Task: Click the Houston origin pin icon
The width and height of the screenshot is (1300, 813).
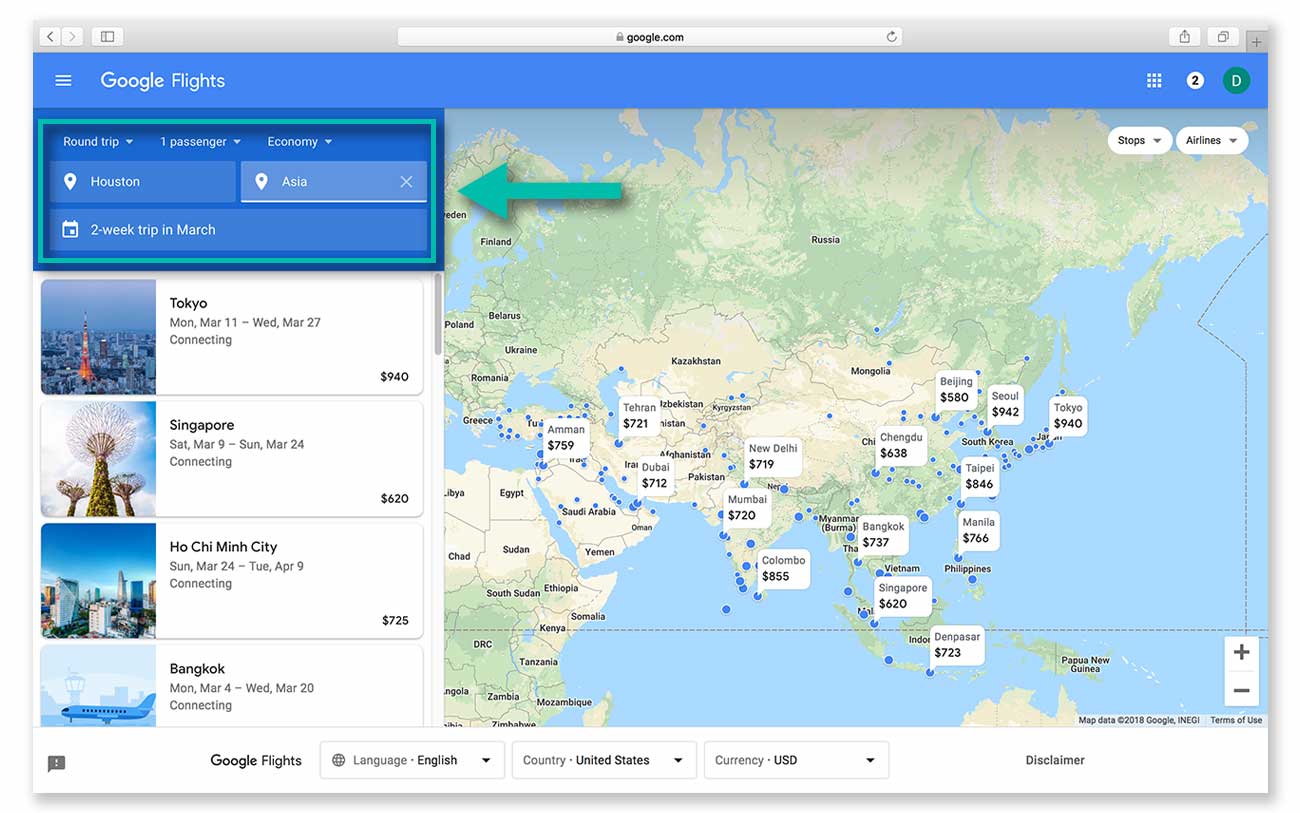Action: (70, 181)
